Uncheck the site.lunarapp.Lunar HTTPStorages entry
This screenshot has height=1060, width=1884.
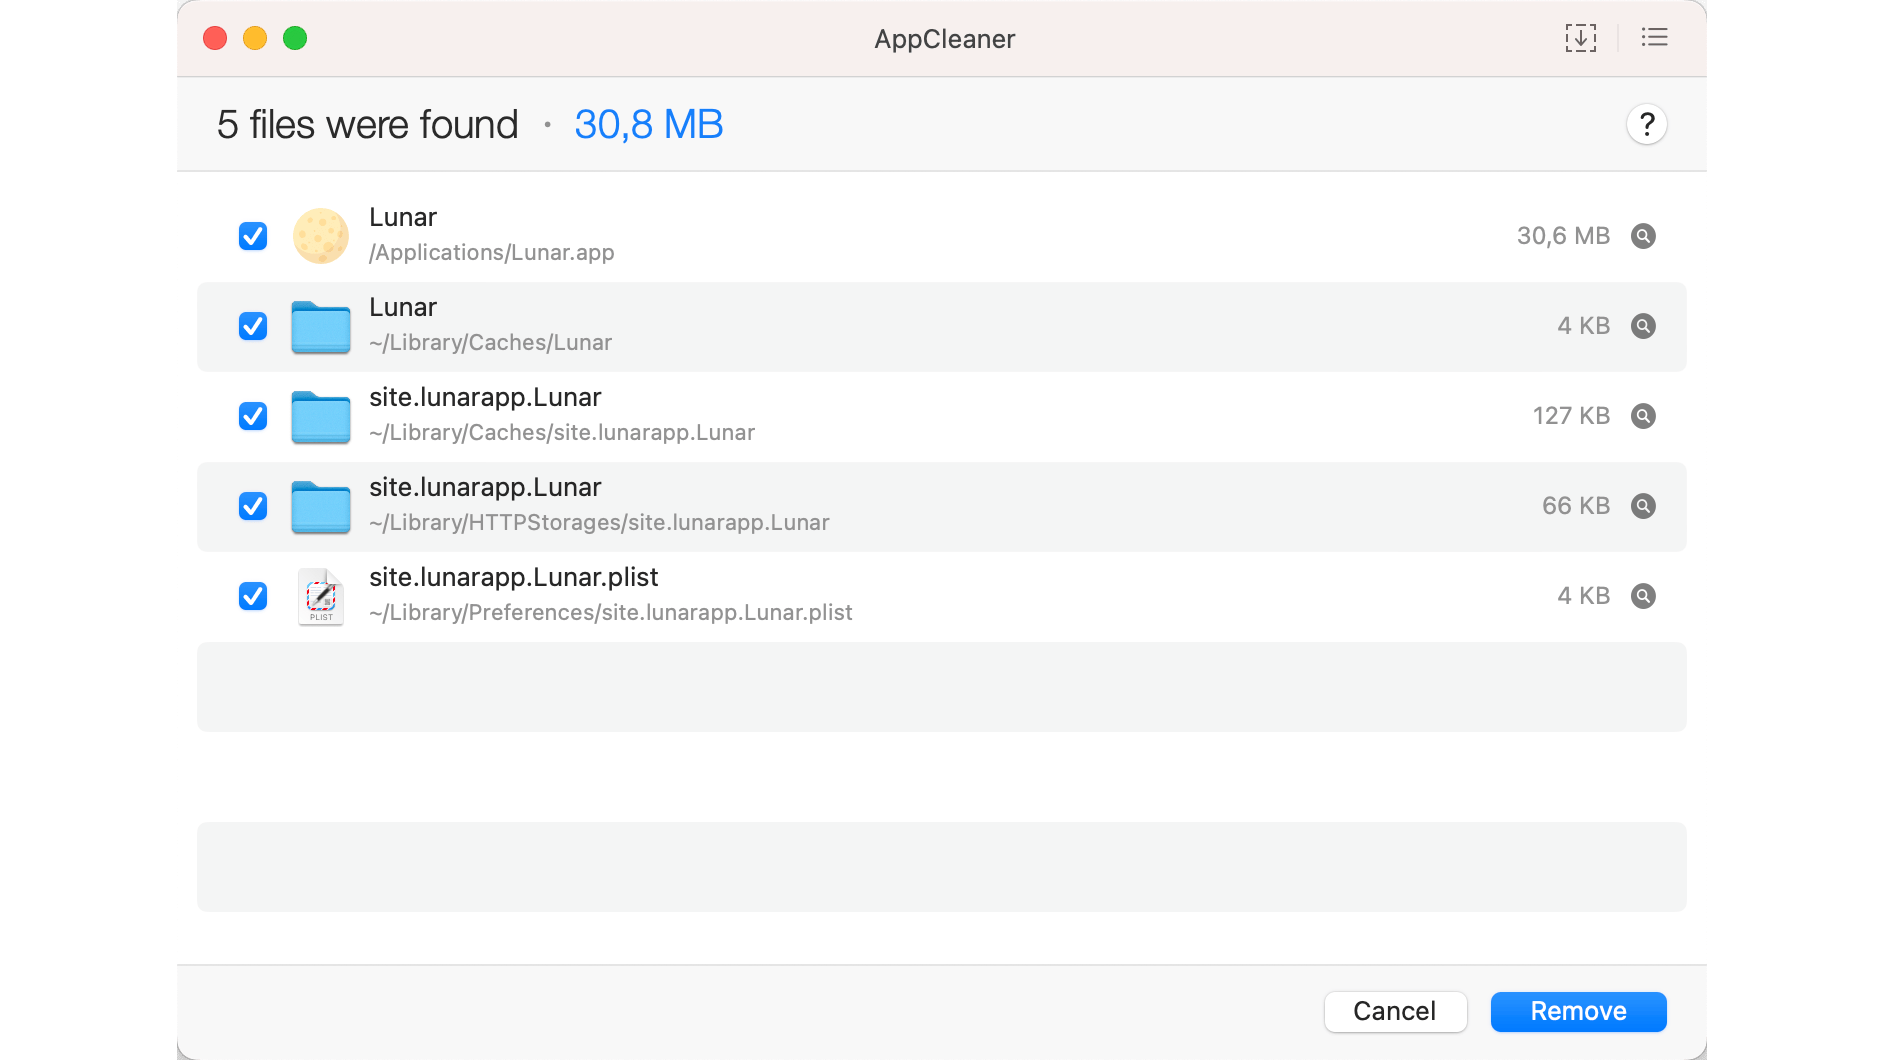[253, 506]
